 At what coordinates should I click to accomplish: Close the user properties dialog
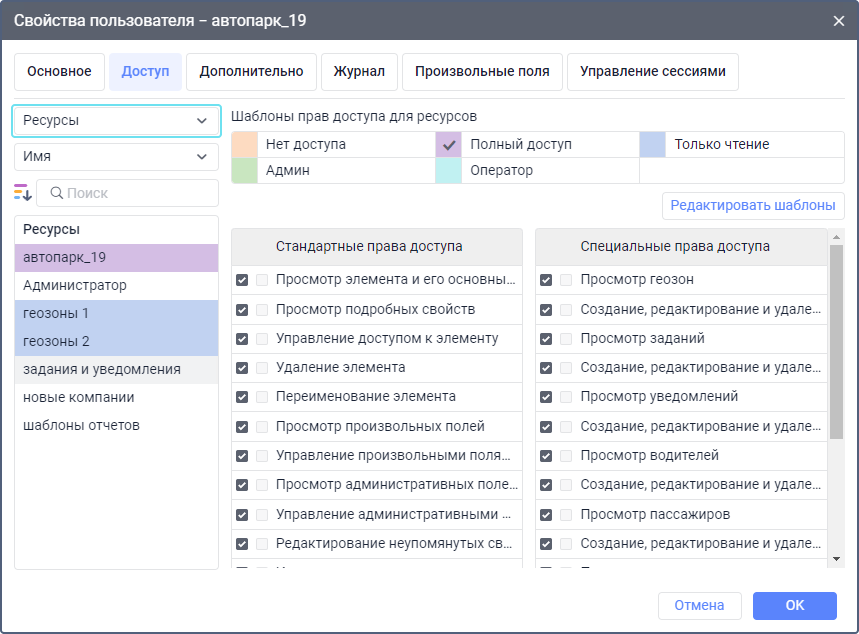click(x=838, y=20)
